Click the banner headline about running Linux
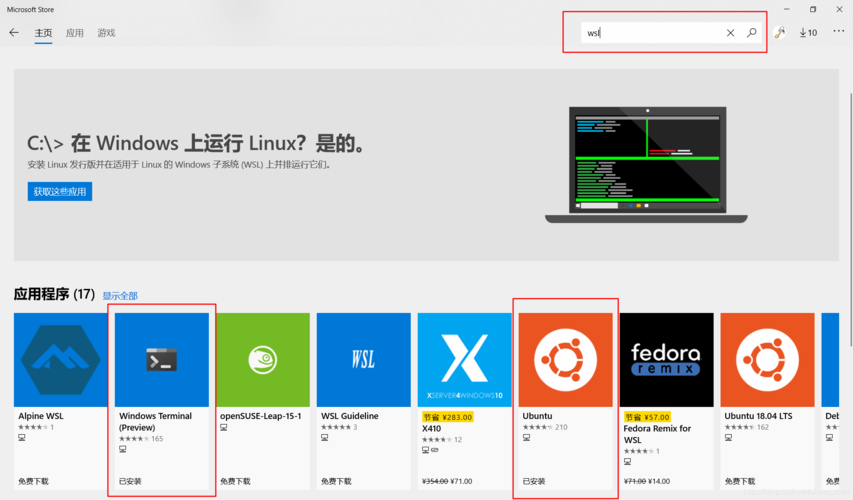Image resolution: width=853 pixels, height=500 pixels. point(196,144)
